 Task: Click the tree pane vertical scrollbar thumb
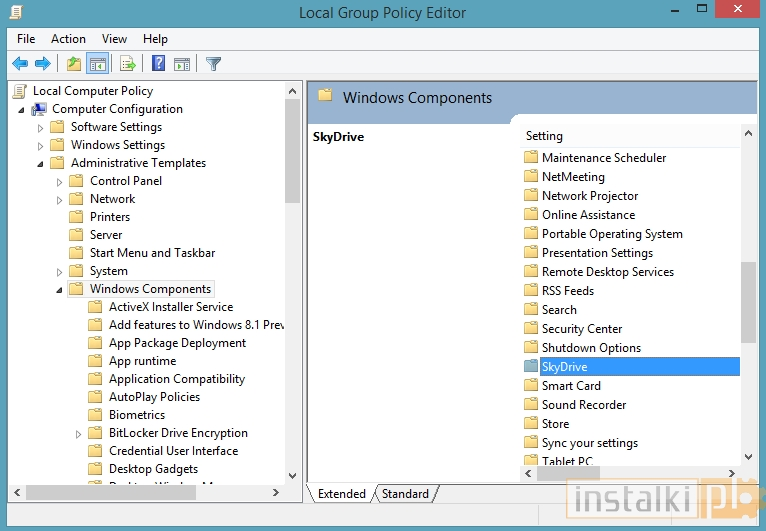pyautogui.click(x=292, y=150)
